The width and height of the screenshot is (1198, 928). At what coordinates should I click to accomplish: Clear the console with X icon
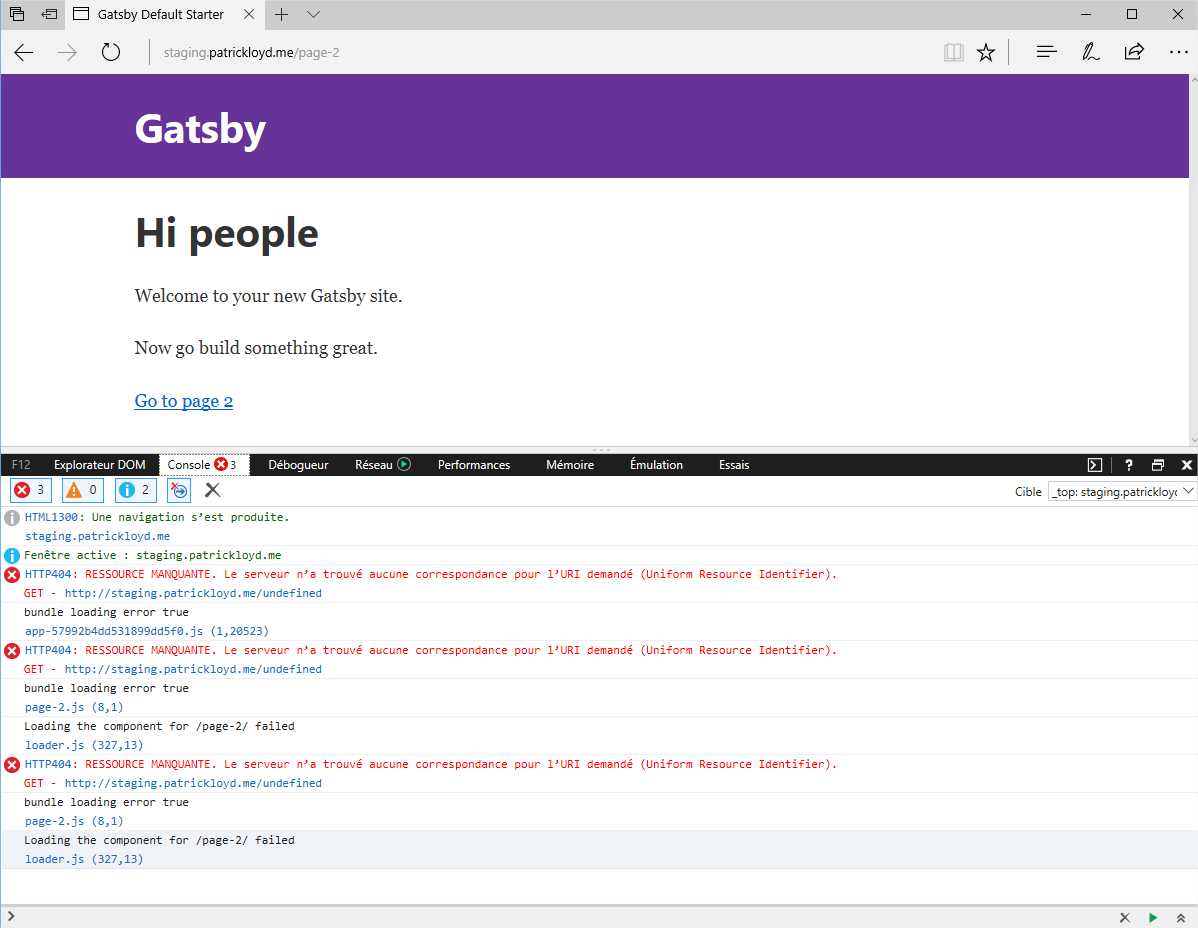tap(212, 490)
